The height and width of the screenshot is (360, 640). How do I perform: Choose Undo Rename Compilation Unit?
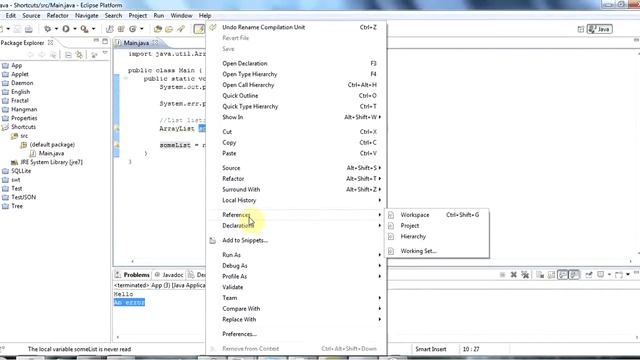coord(296,27)
